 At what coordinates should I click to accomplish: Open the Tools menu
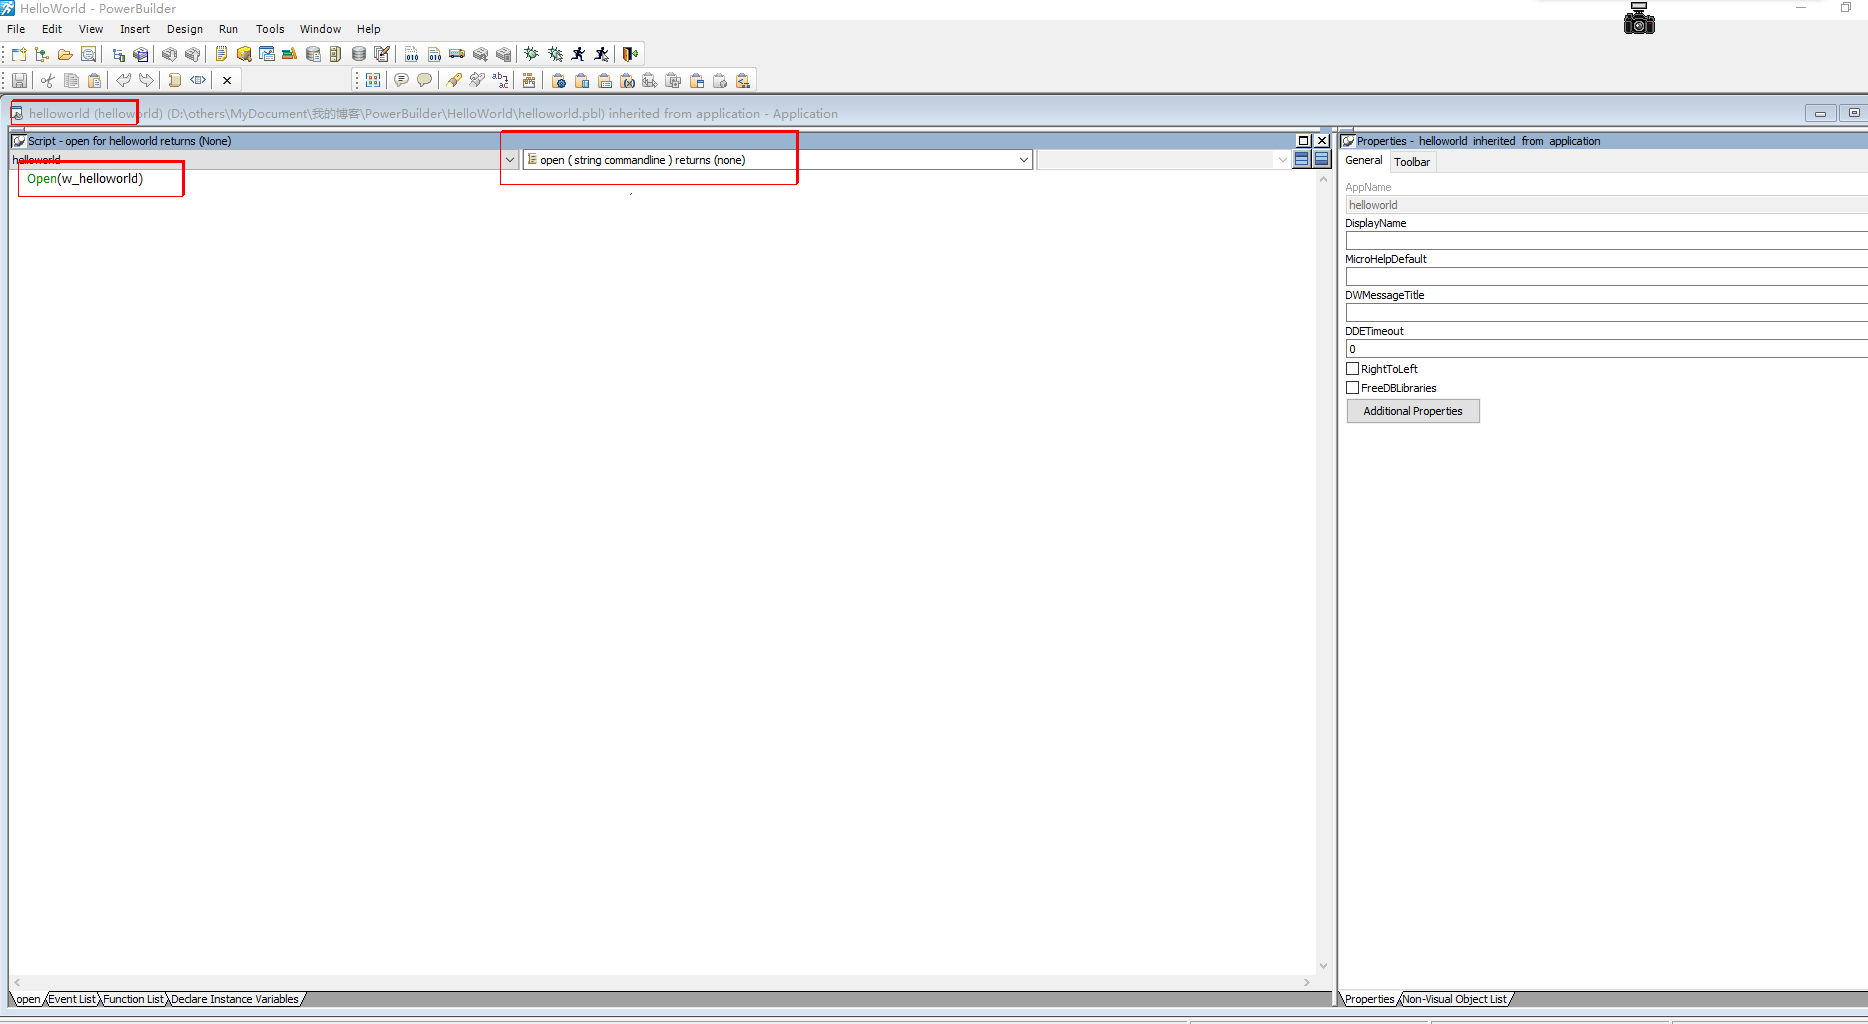pyautogui.click(x=270, y=29)
